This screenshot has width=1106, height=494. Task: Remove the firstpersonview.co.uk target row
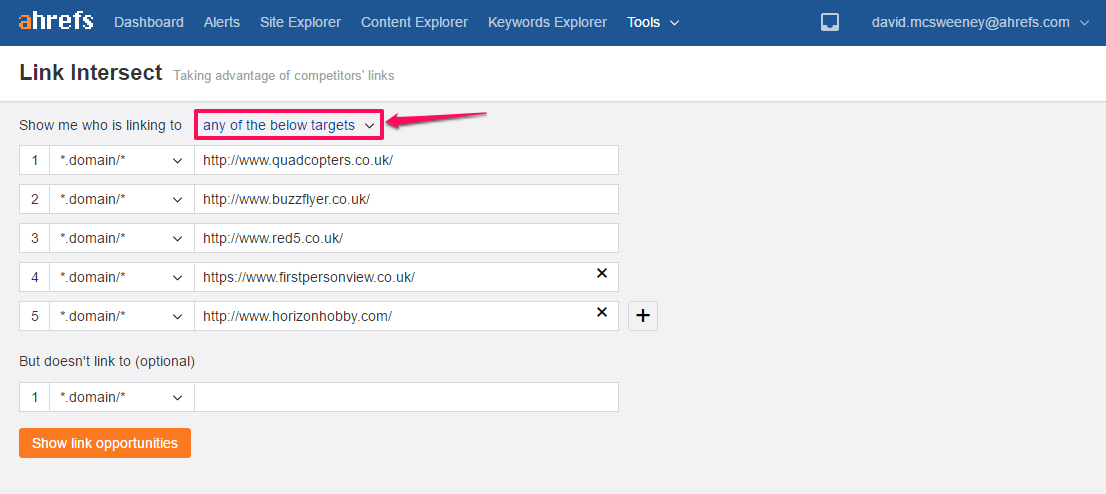coord(602,273)
